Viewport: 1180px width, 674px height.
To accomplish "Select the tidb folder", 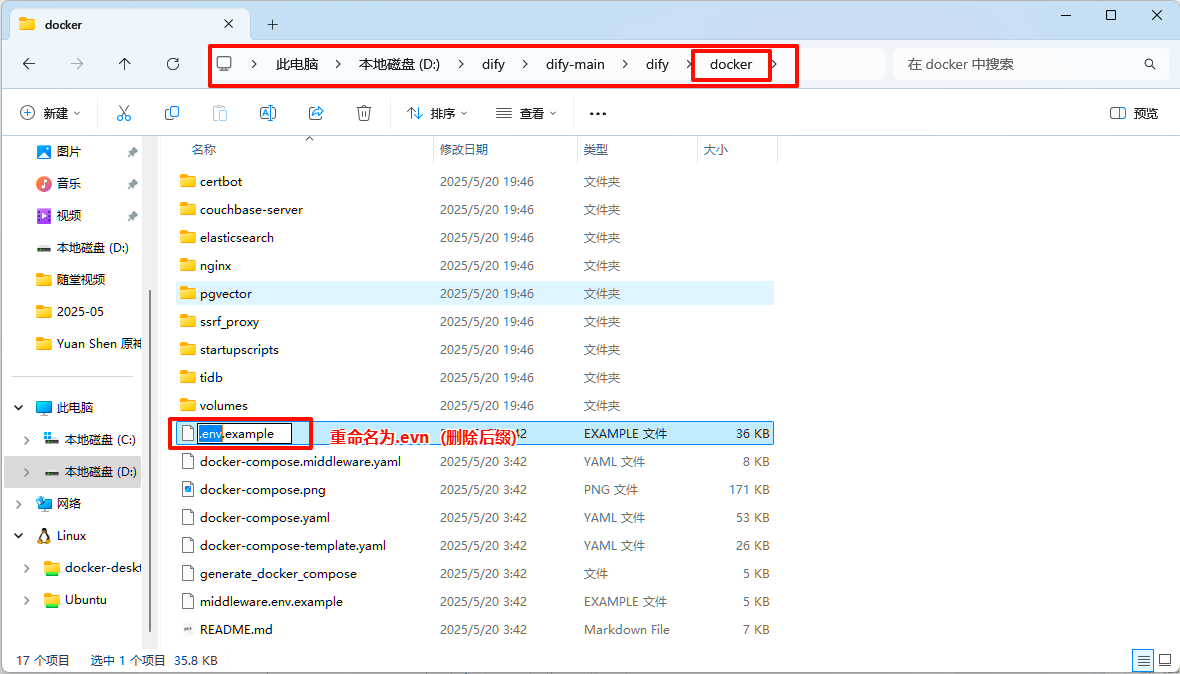I will [475, 377].
